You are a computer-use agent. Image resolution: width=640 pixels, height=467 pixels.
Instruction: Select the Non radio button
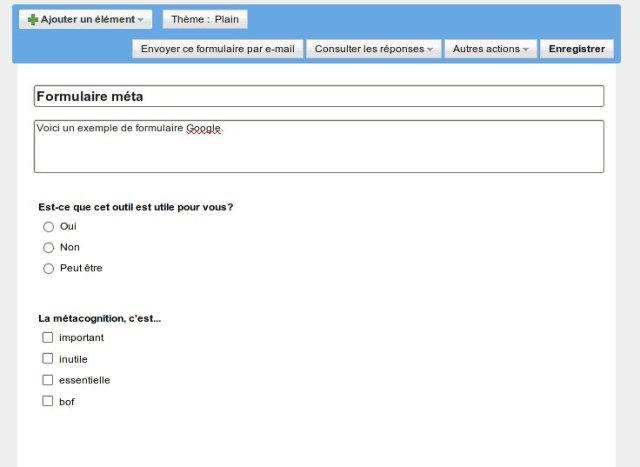(49, 247)
